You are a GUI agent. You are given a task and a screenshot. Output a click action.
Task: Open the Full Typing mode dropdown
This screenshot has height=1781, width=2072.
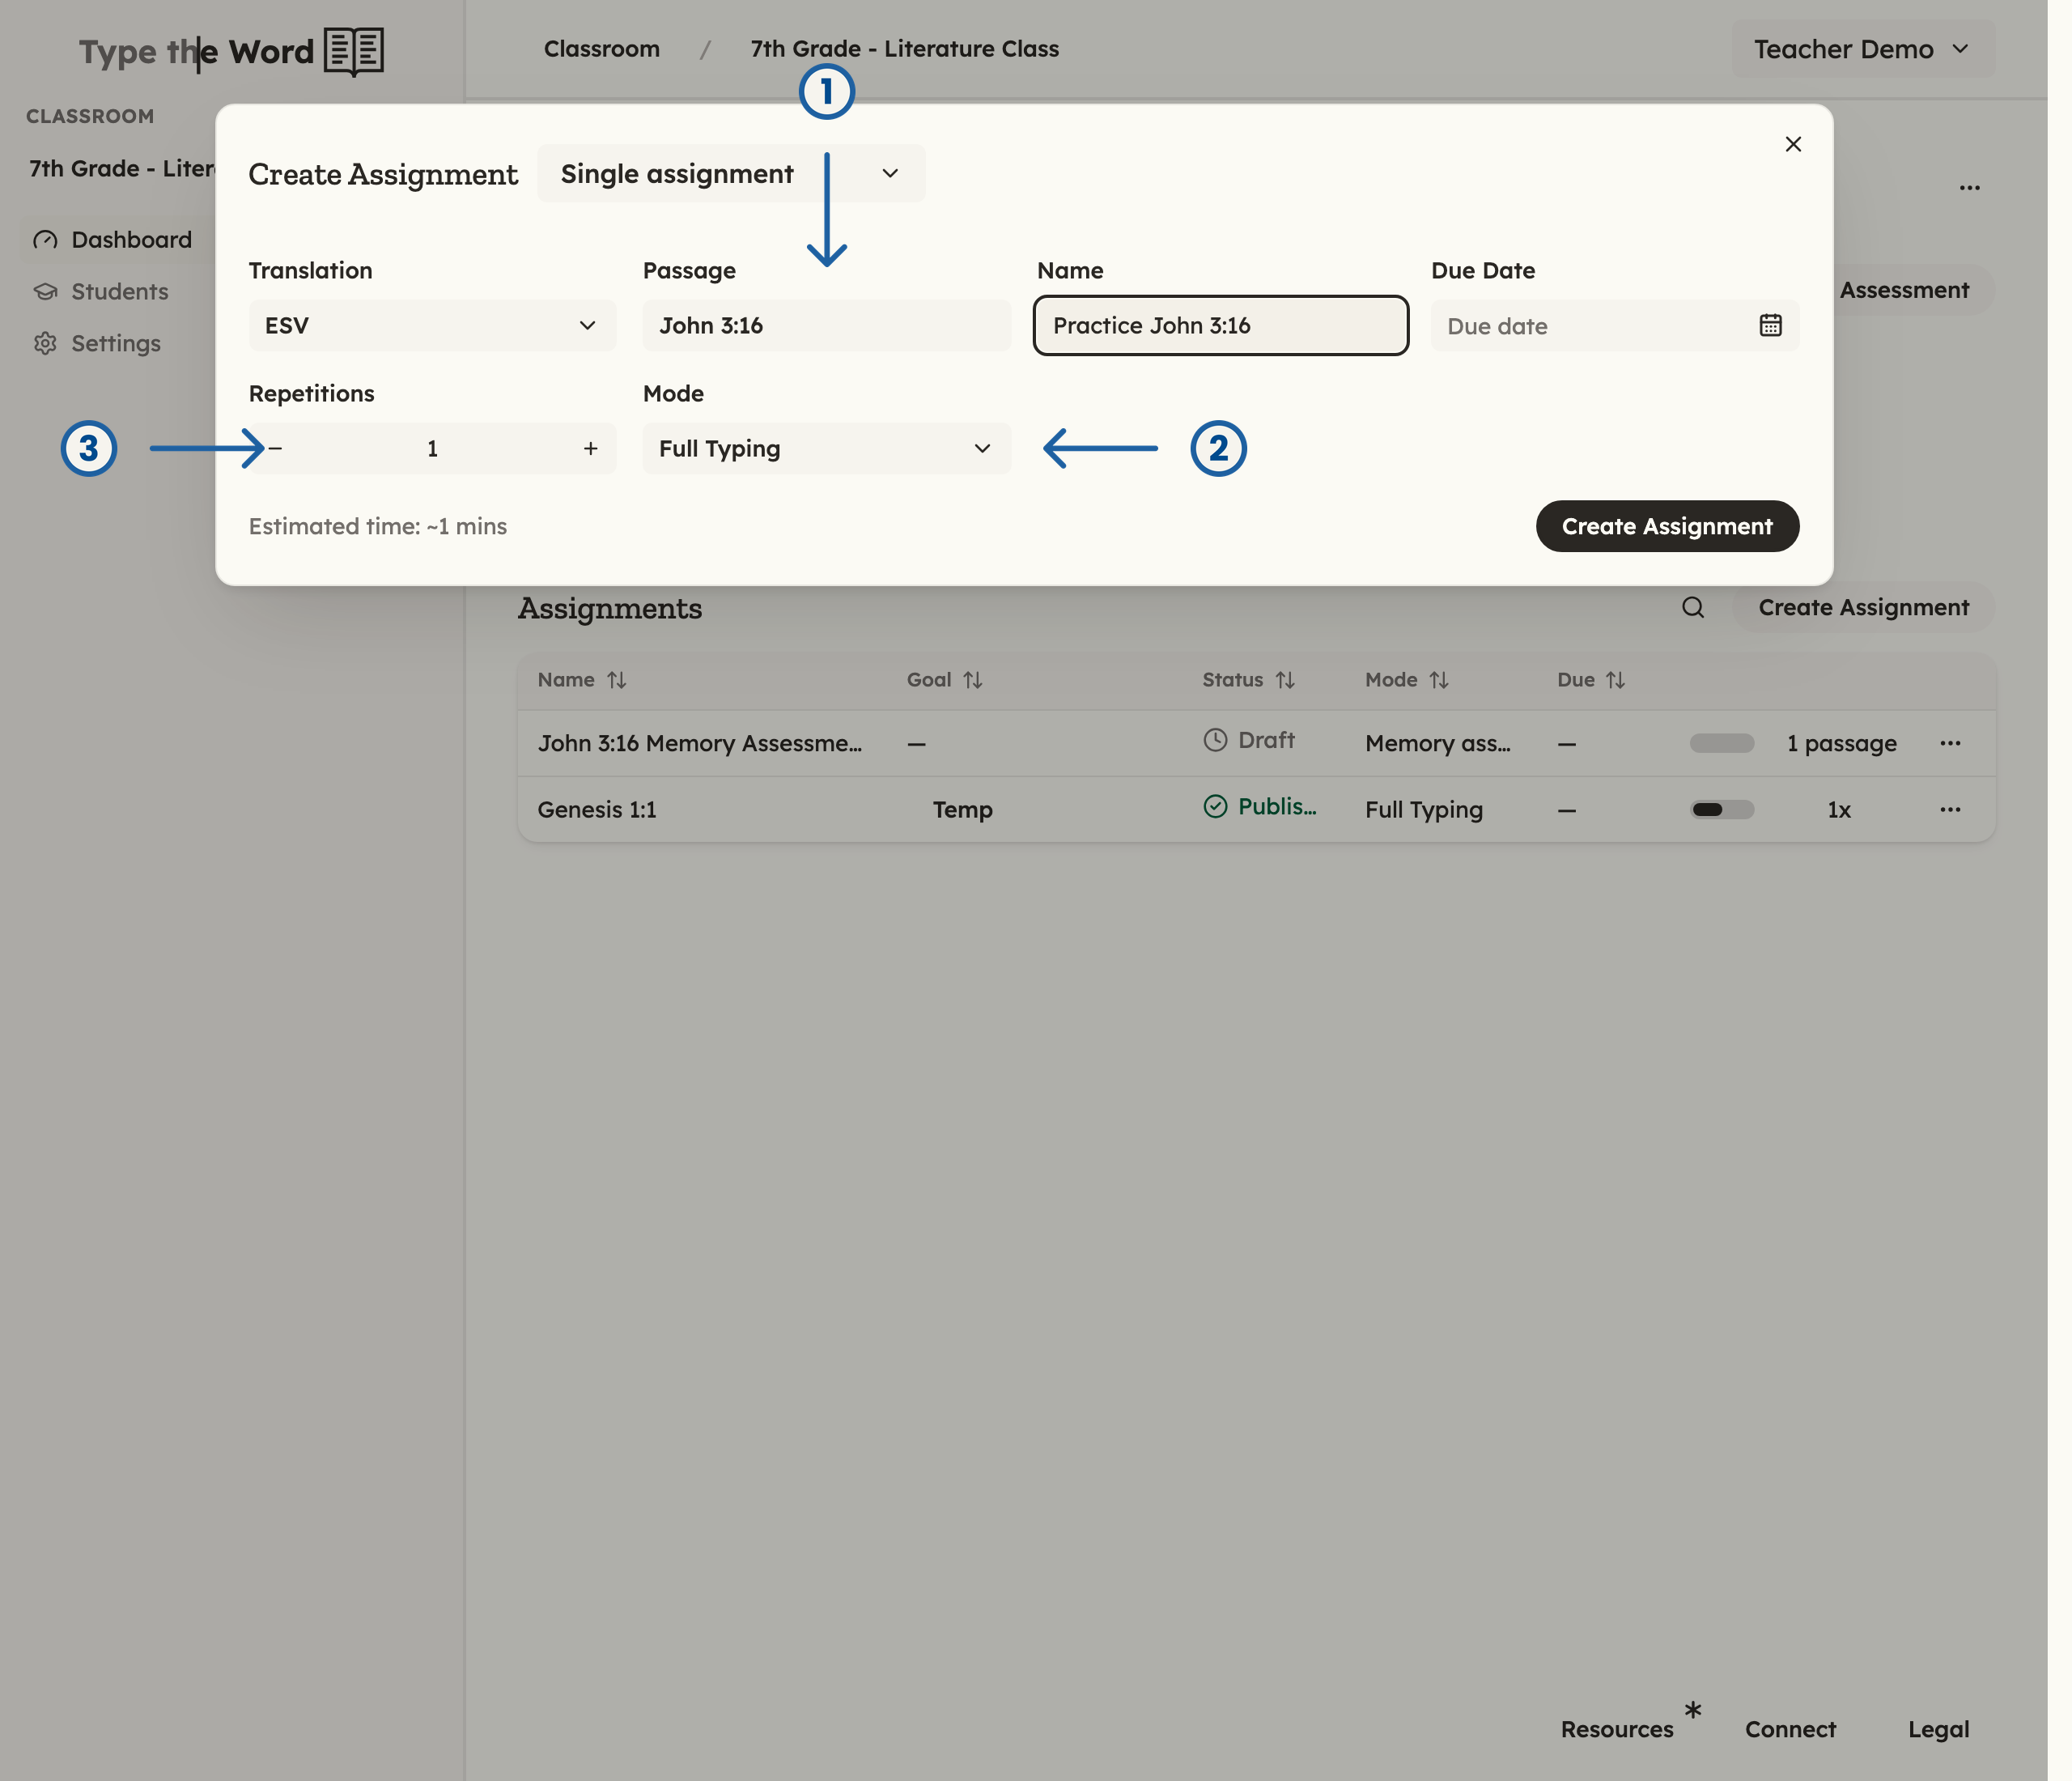tap(826, 448)
